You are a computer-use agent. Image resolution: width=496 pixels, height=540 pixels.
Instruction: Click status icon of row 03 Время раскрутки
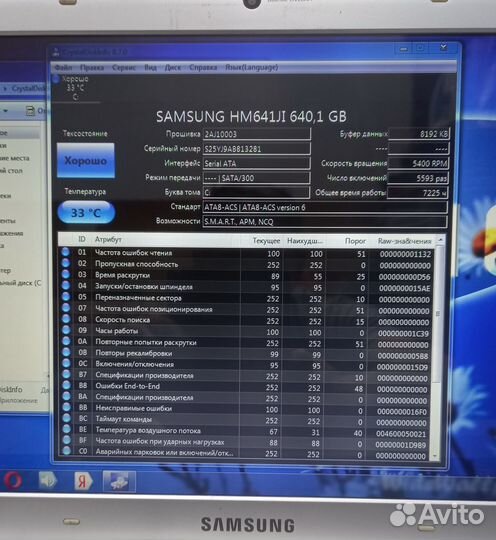[x=65, y=274]
